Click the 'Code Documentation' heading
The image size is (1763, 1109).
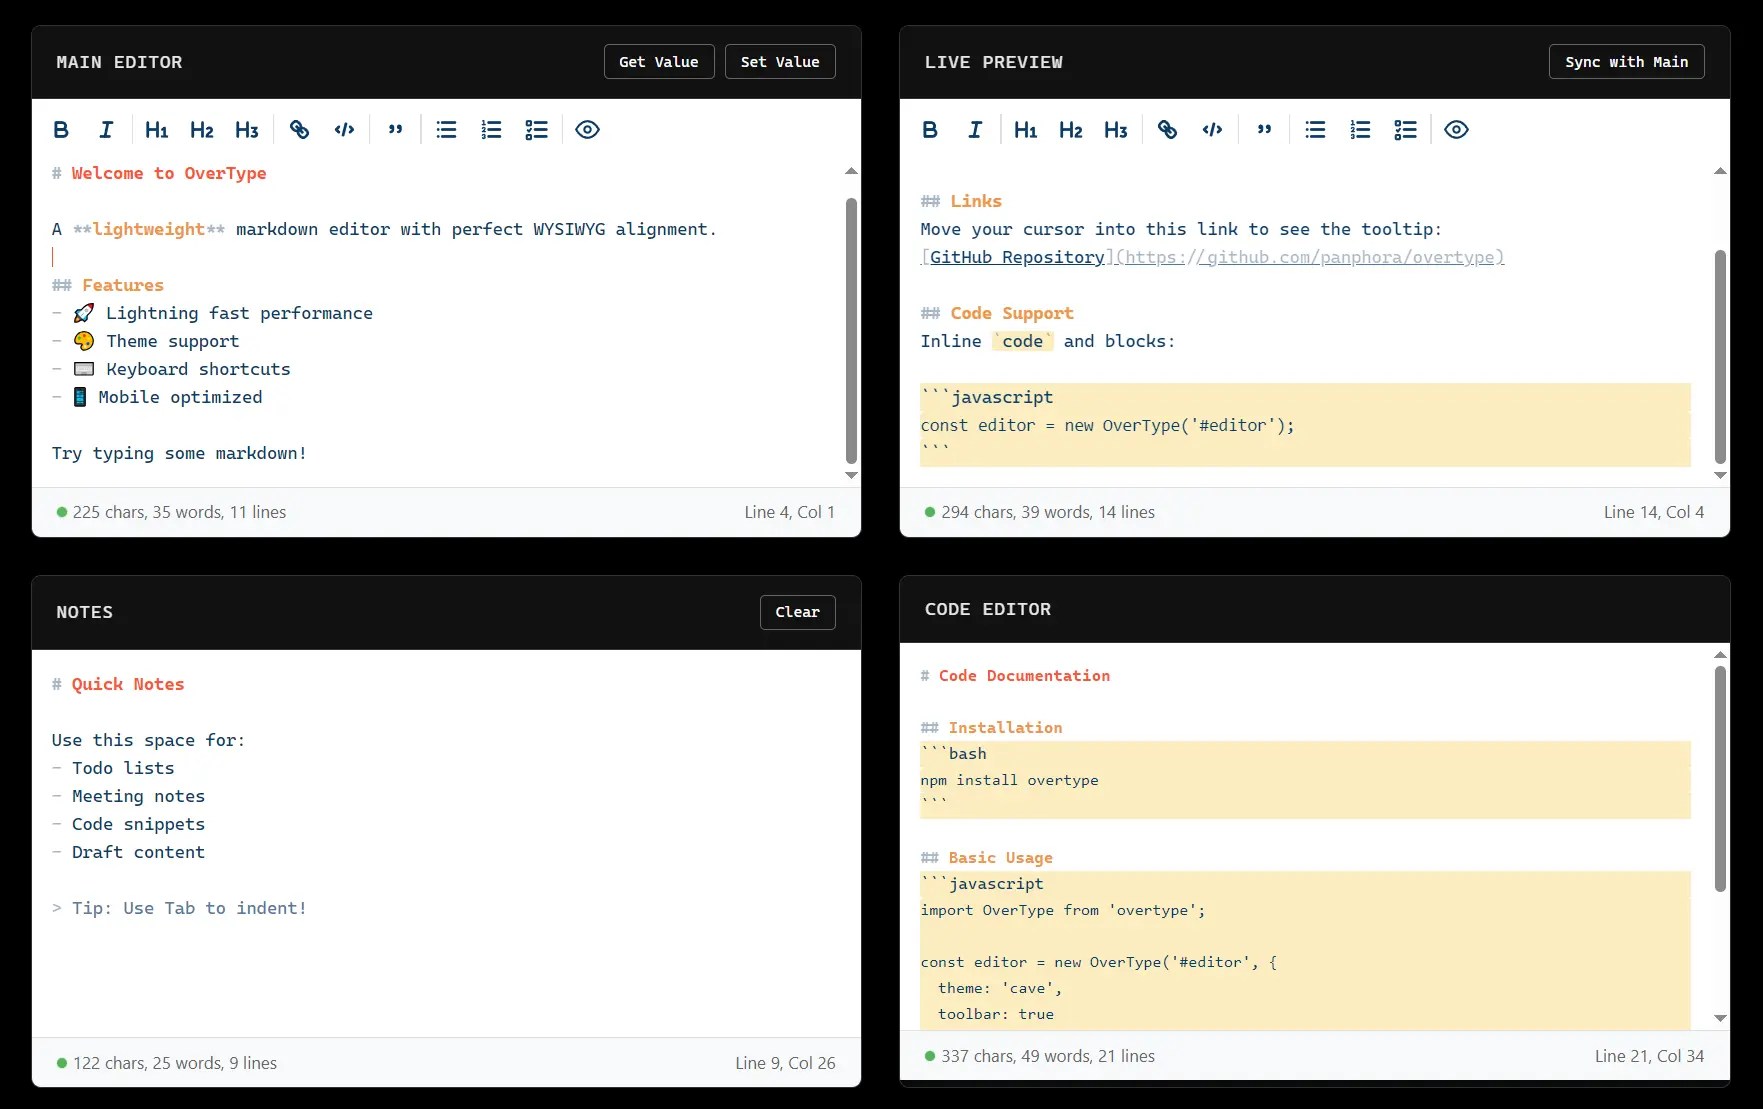(1024, 676)
